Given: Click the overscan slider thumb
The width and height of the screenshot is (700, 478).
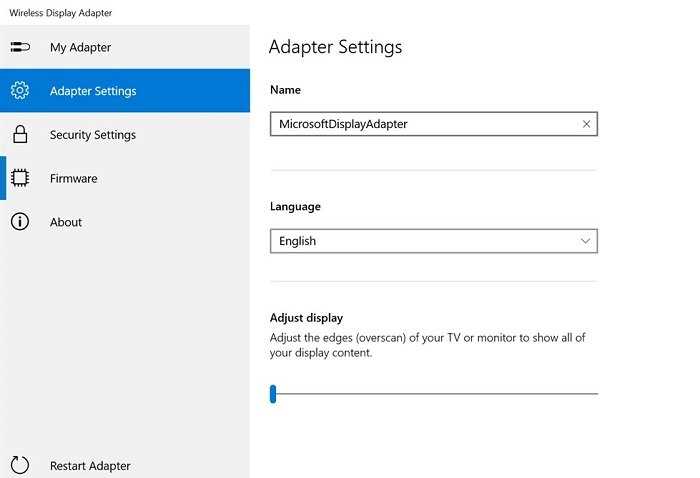Looking at the screenshot, I should 273,394.
